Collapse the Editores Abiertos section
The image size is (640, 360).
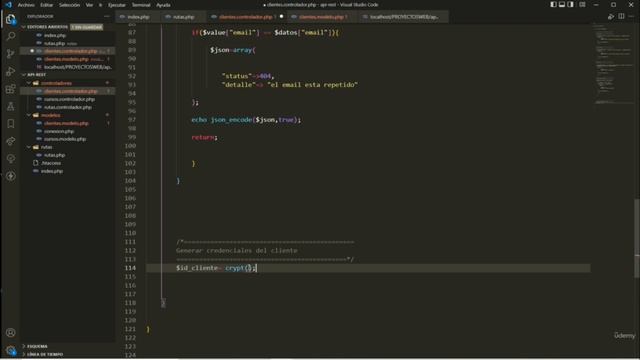(24, 27)
